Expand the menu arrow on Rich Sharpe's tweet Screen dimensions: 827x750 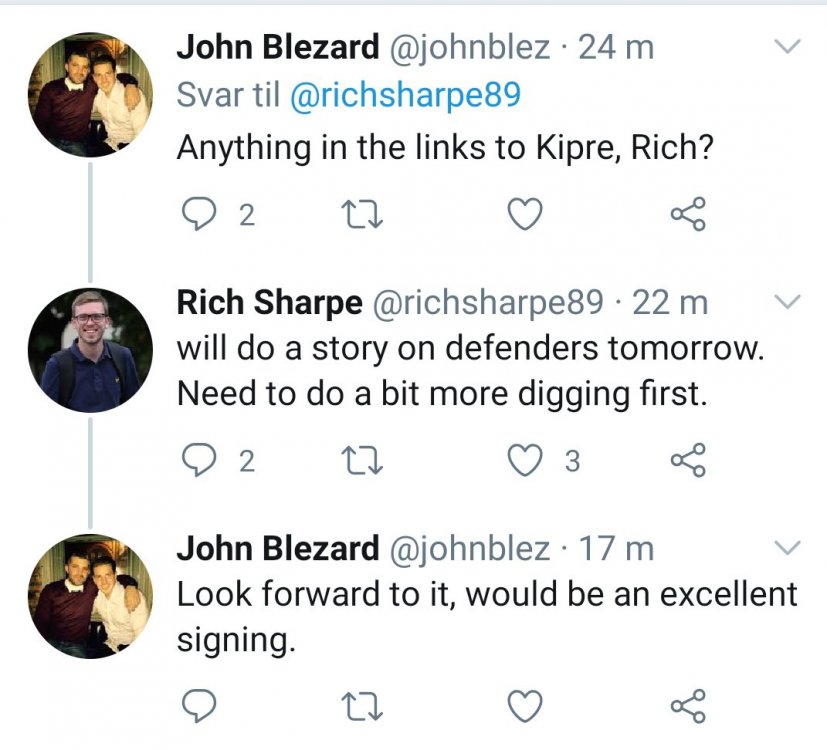[x=788, y=301]
